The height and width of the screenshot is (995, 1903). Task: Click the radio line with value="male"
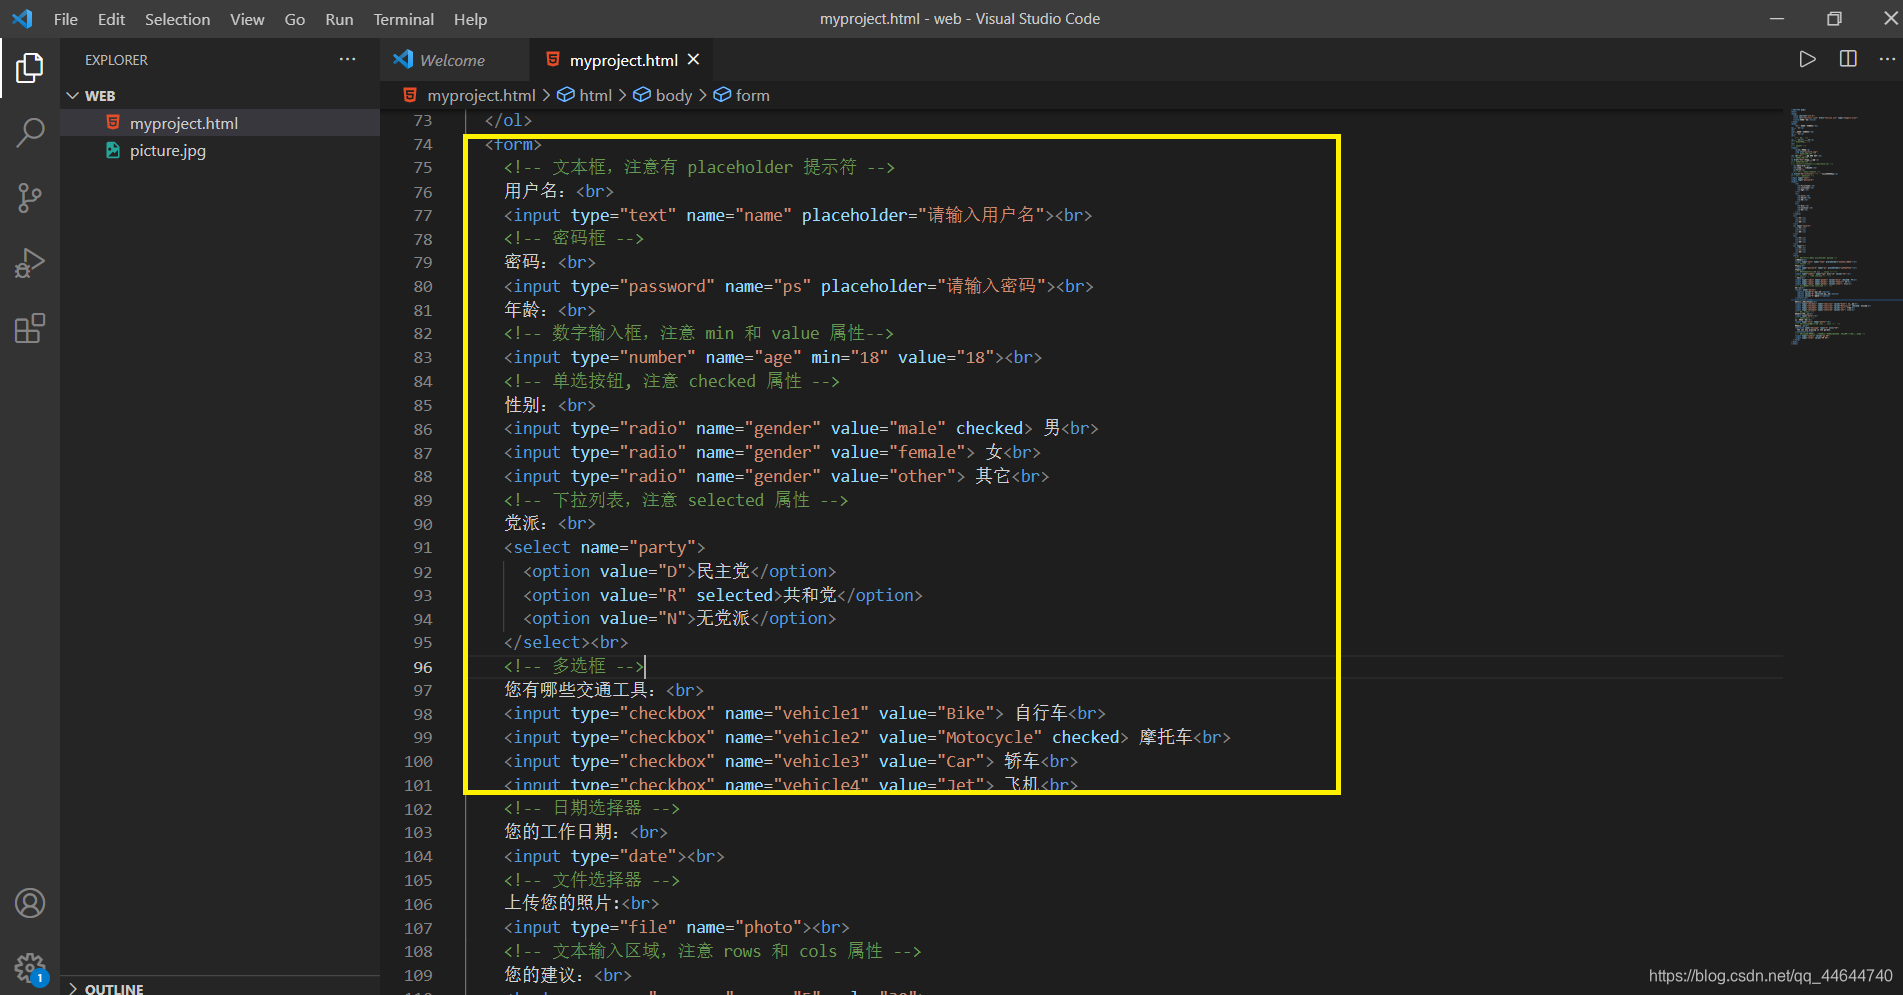point(801,428)
